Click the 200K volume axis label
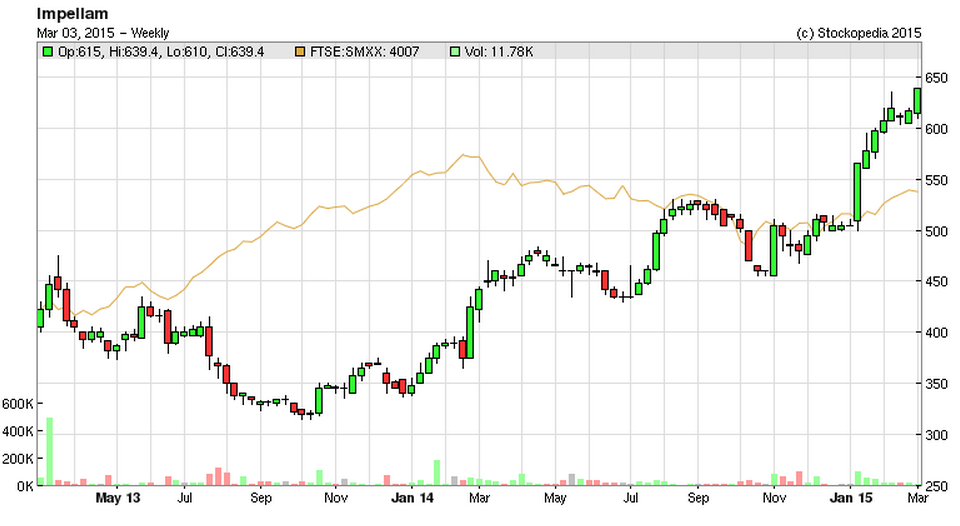The image size is (960, 526). click(18, 459)
